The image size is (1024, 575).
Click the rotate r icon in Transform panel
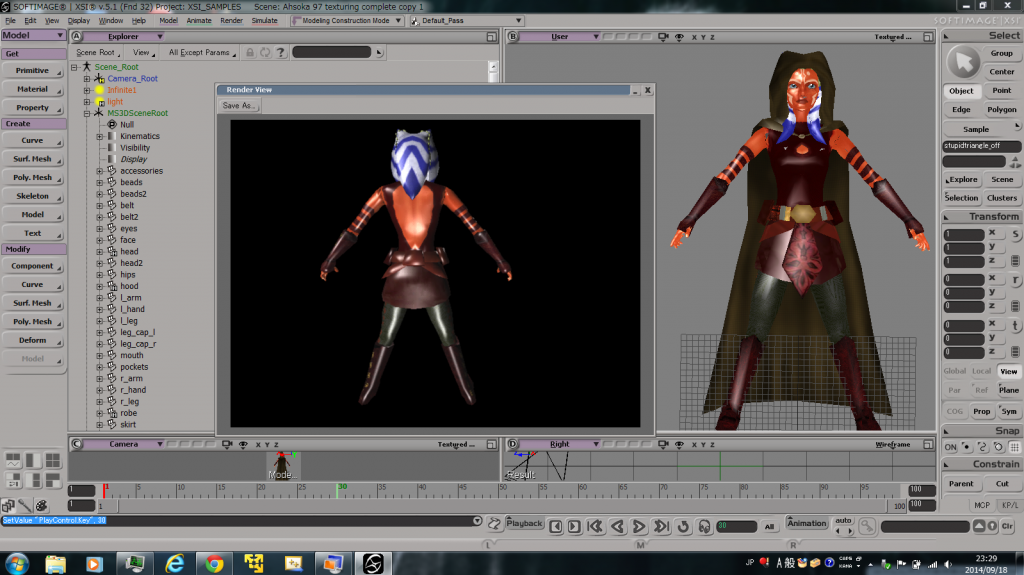pyautogui.click(x=1016, y=280)
